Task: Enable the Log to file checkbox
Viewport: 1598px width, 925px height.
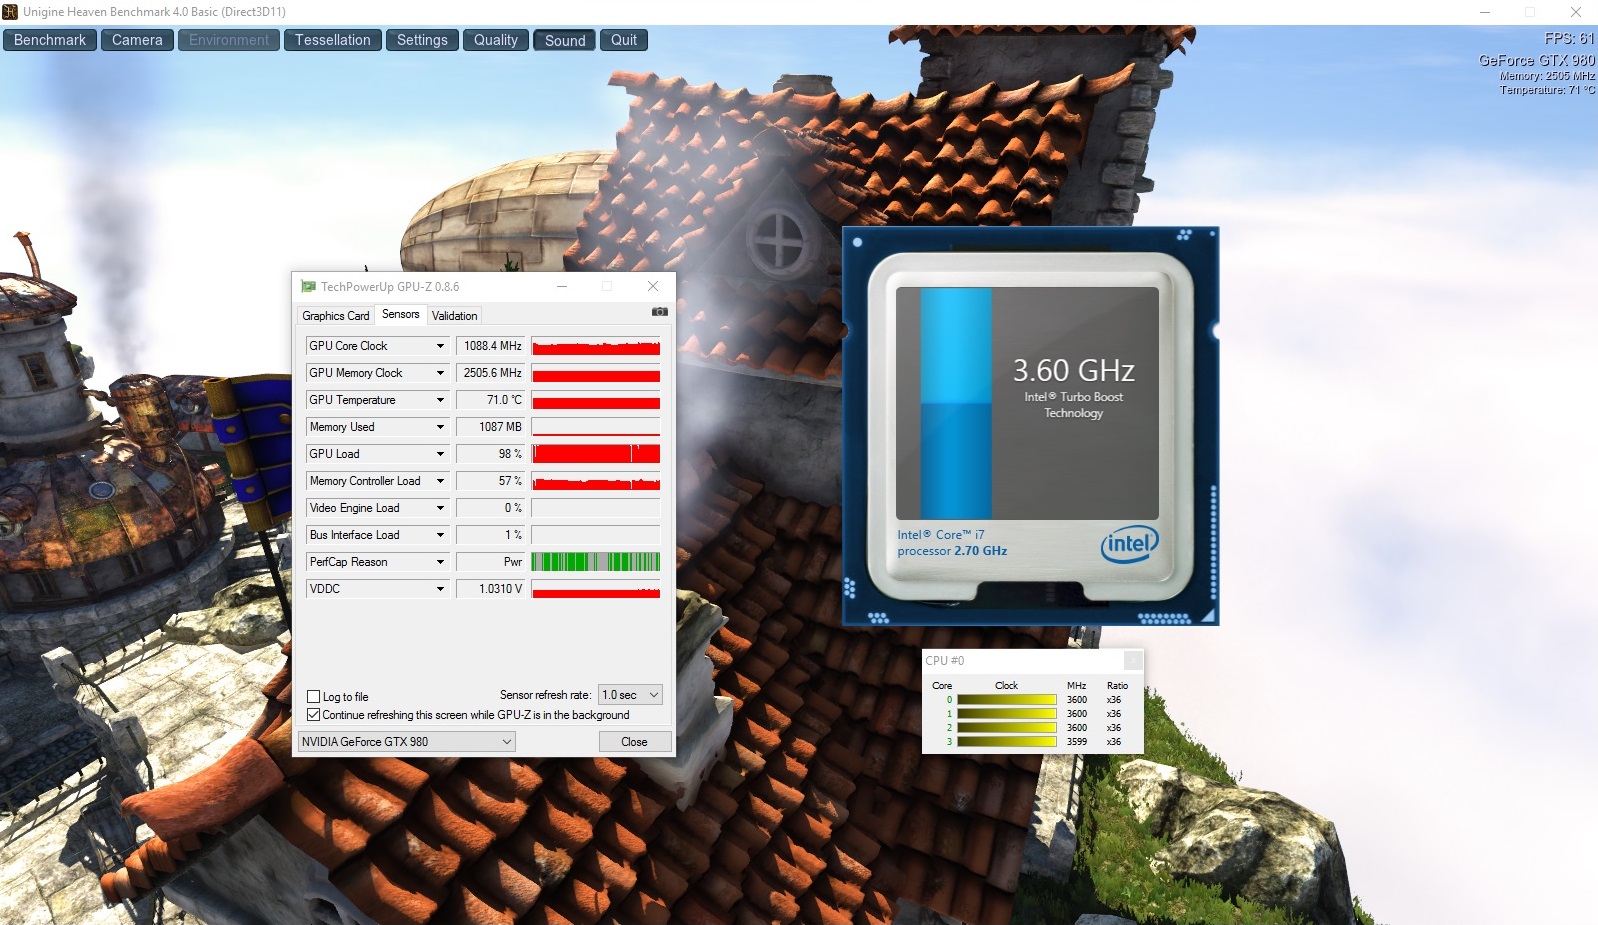Action: tap(314, 697)
